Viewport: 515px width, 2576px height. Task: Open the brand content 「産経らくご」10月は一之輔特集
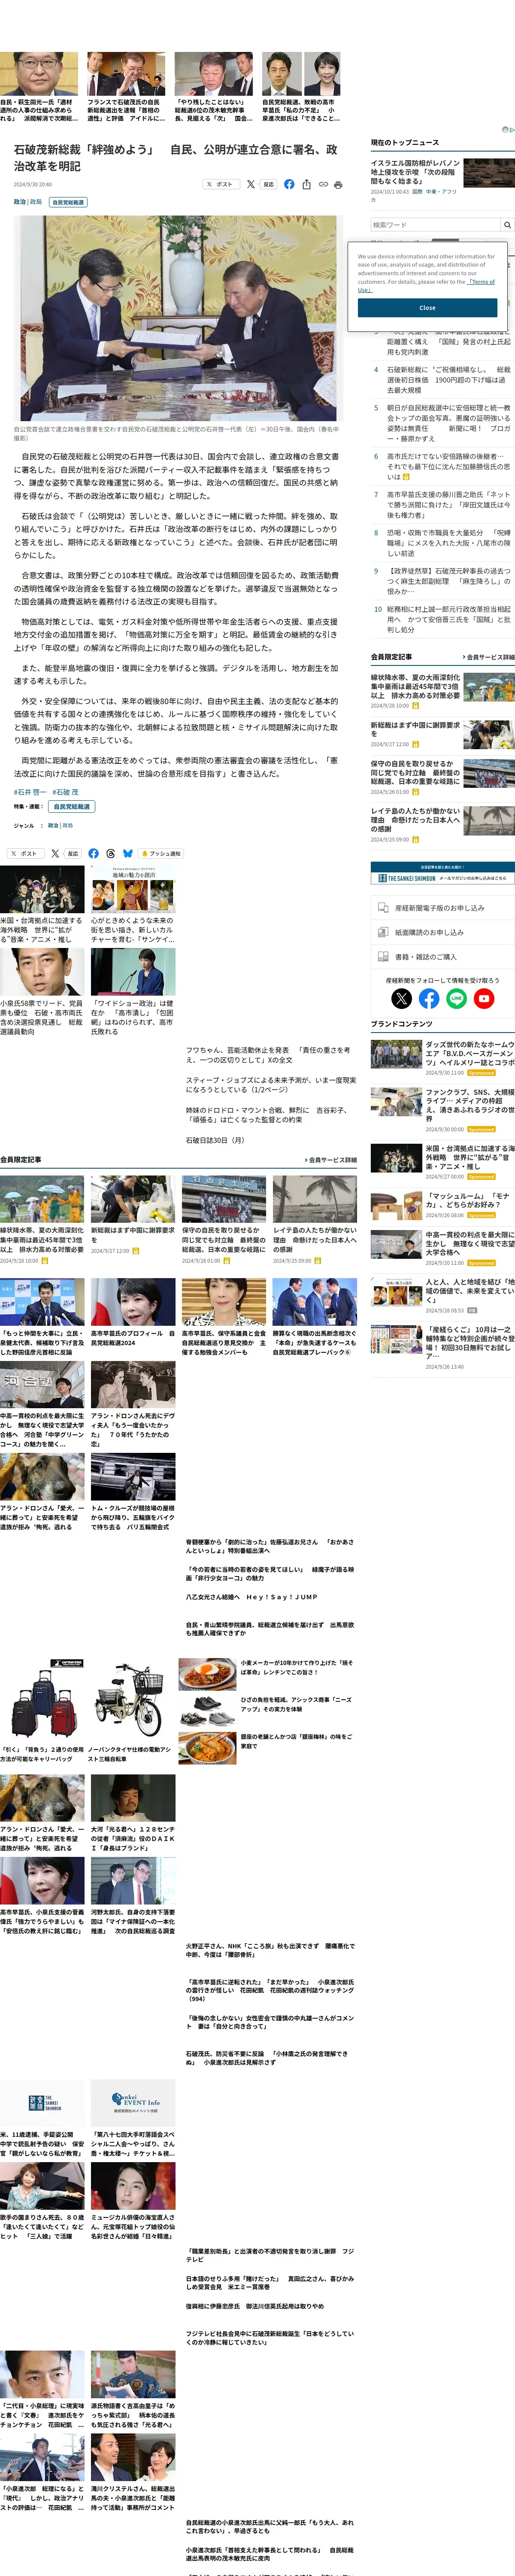[x=470, y=1343]
